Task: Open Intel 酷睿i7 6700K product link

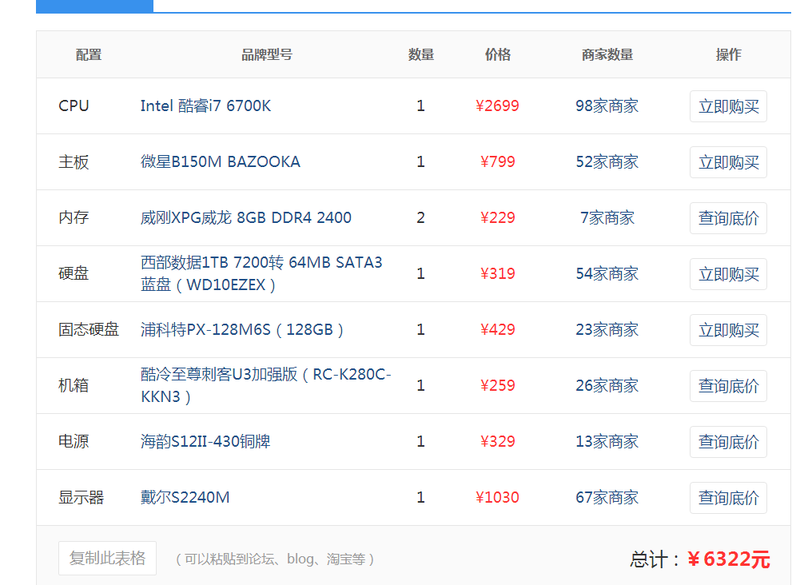Action: point(206,106)
